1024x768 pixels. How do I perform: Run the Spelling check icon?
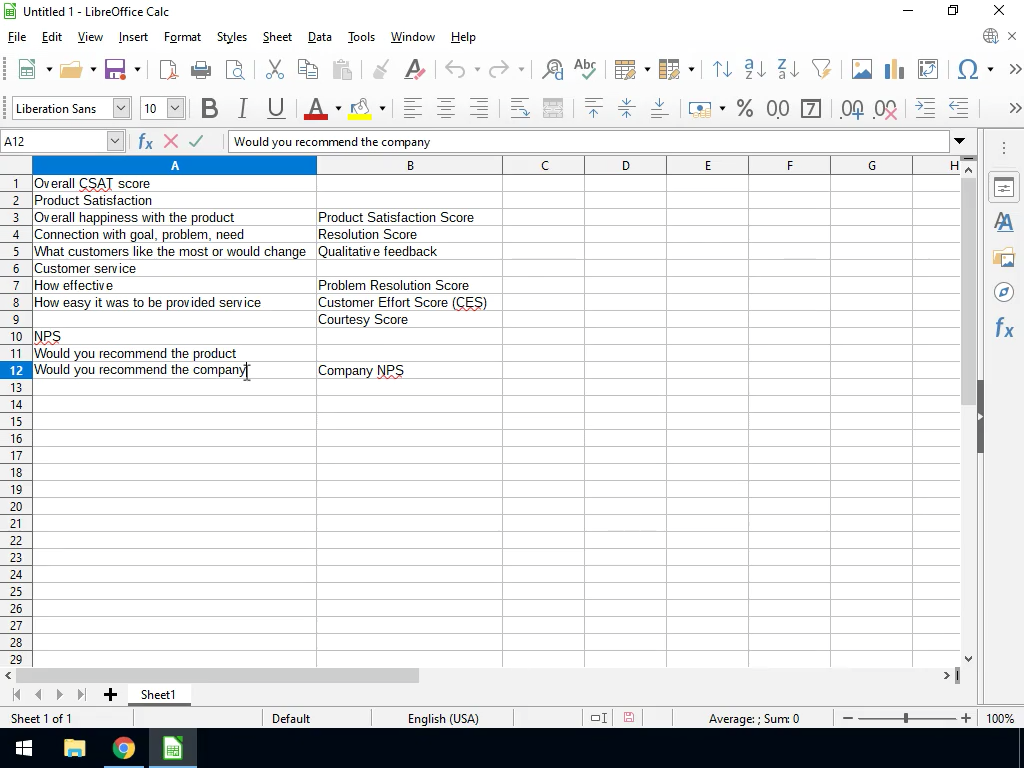pos(584,69)
